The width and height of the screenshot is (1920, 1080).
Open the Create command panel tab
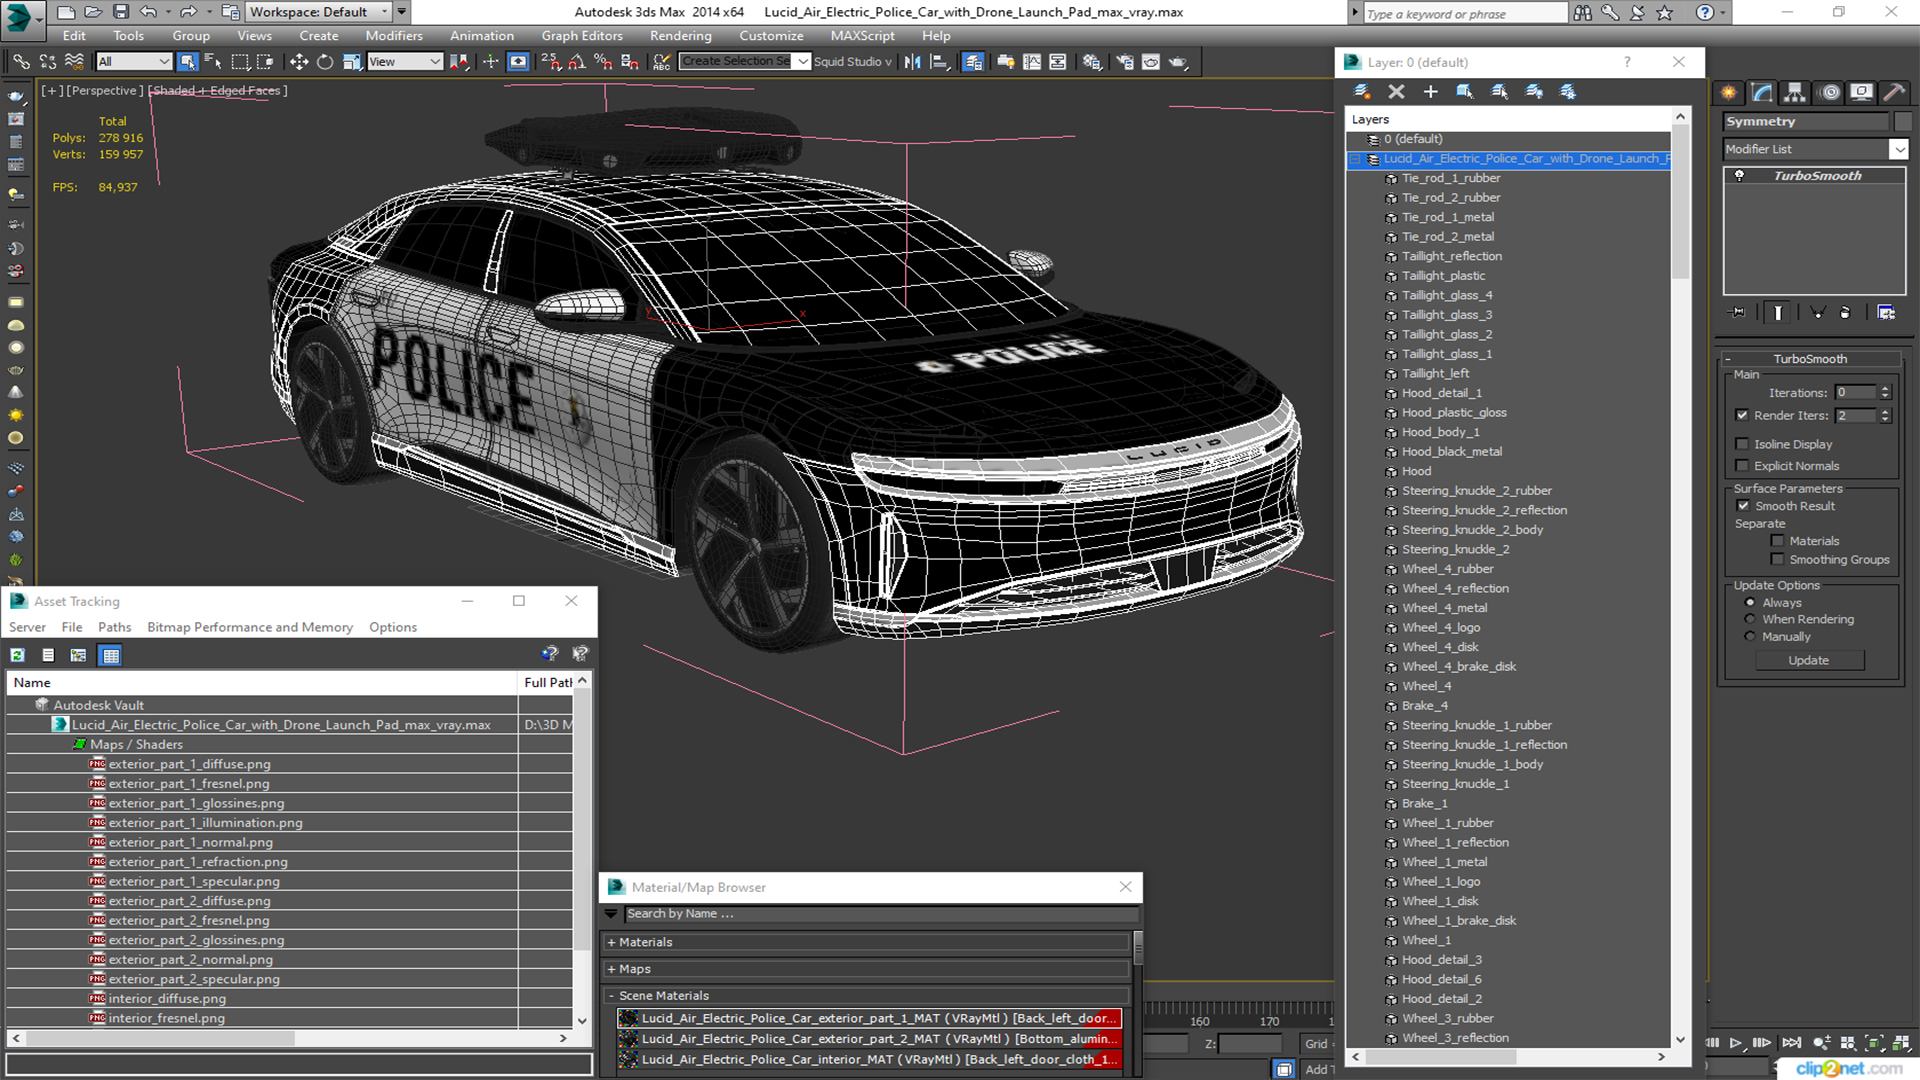point(1729,92)
